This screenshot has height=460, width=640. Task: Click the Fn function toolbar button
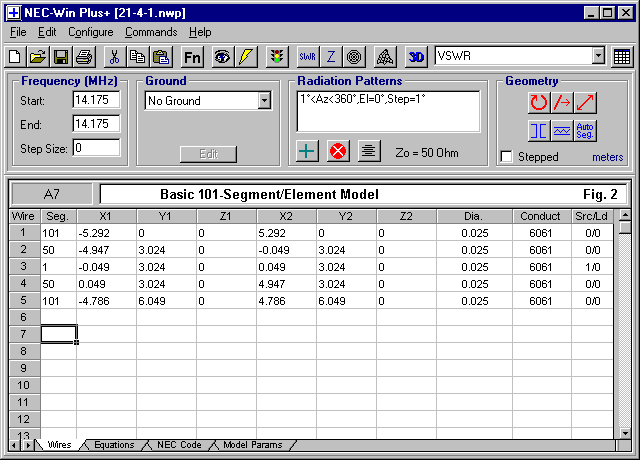tap(192, 57)
